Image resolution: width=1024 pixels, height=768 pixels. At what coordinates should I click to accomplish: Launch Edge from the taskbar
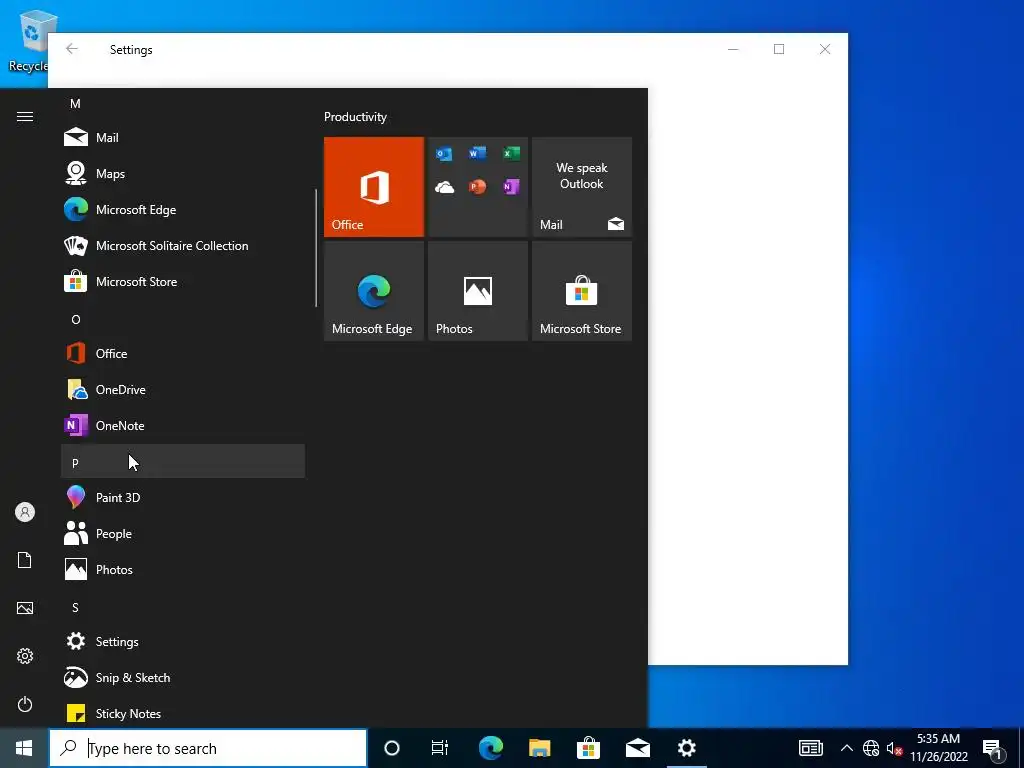click(x=490, y=748)
